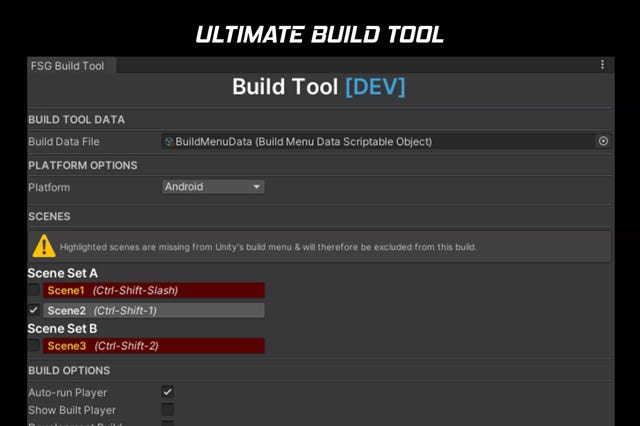This screenshot has width=640, height=426.
Task: Disable the Auto-run Player checkbox
Action: [x=168, y=392]
